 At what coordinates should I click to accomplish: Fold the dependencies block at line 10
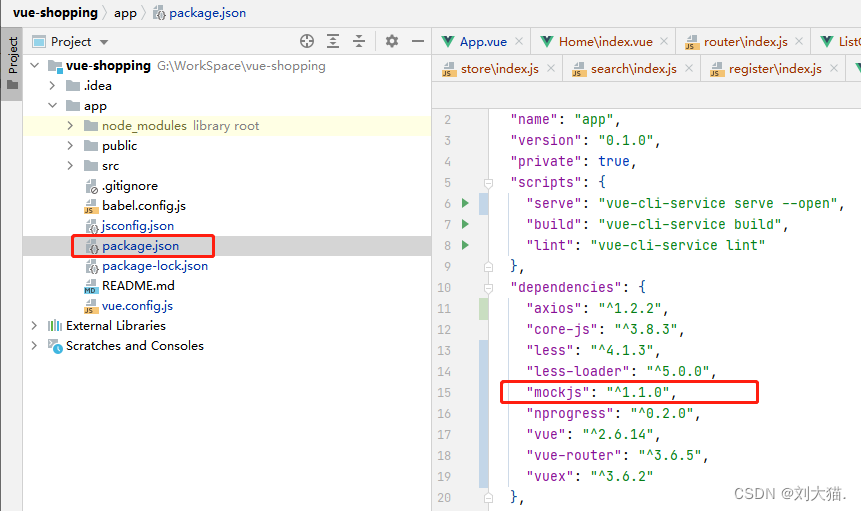pos(488,288)
